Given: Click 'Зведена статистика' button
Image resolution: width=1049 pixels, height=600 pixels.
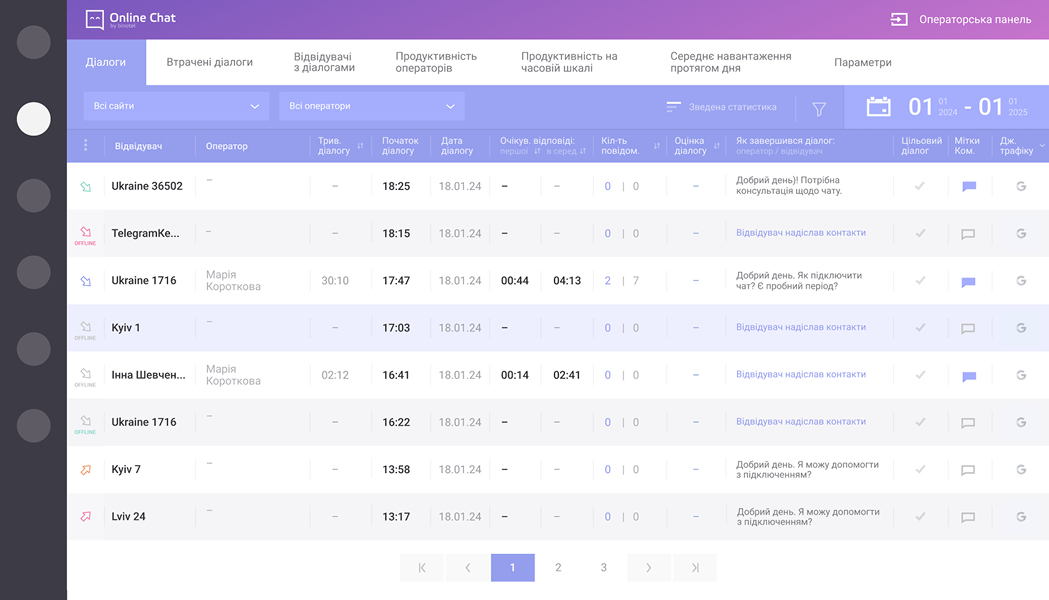Looking at the screenshot, I should click(721, 107).
